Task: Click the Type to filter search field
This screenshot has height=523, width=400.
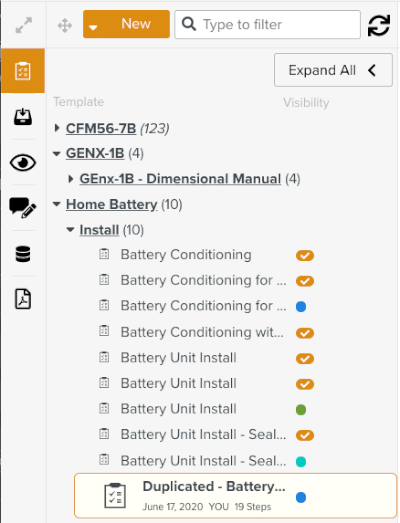Action: pos(267,24)
